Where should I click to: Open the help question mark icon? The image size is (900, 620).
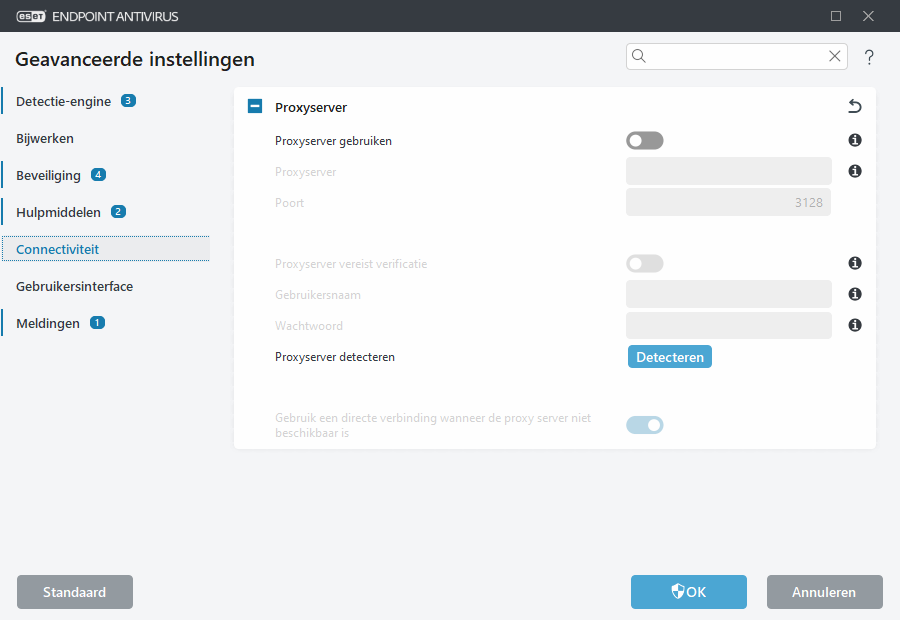pyautogui.click(x=869, y=57)
